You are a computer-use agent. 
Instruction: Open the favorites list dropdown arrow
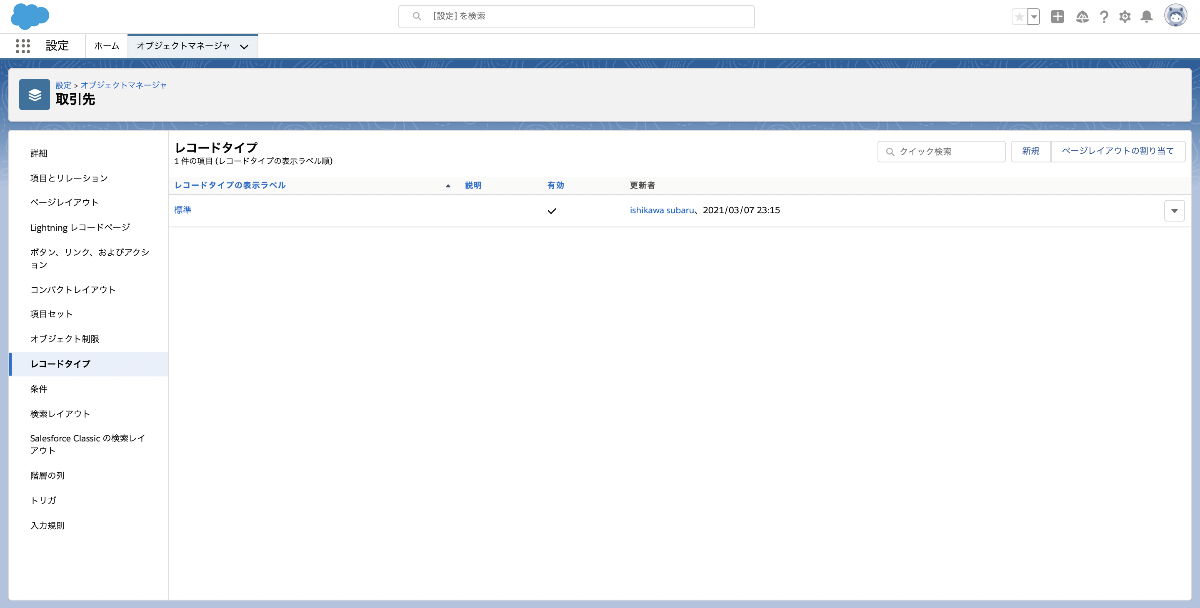(x=1034, y=17)
